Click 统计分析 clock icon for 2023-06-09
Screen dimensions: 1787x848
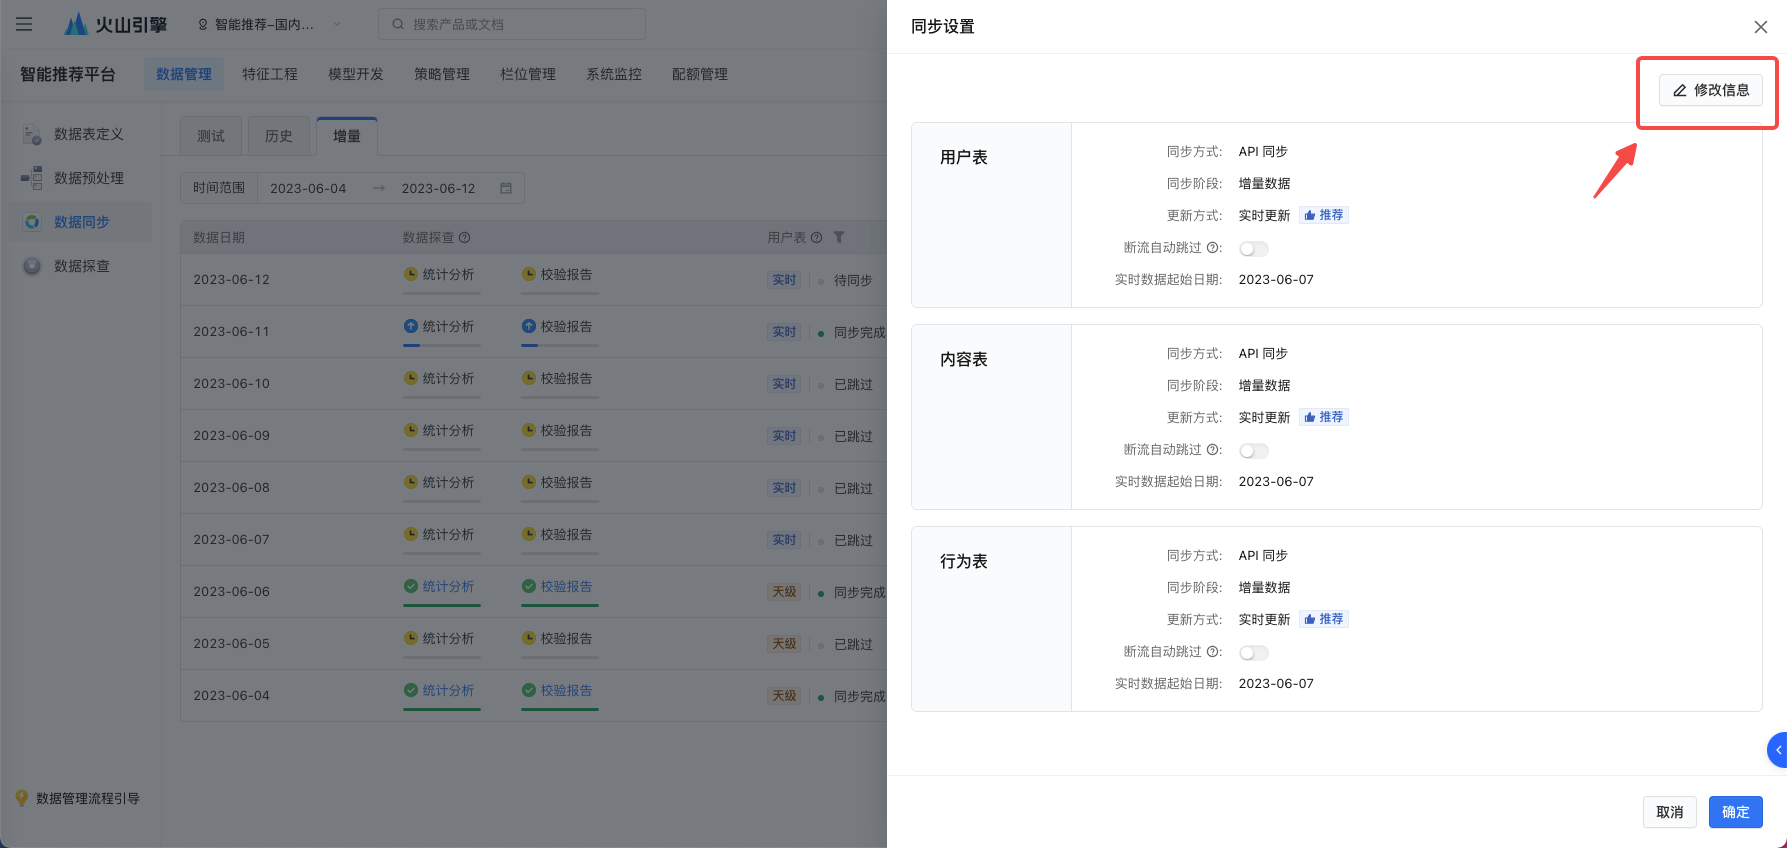point(411,430)
